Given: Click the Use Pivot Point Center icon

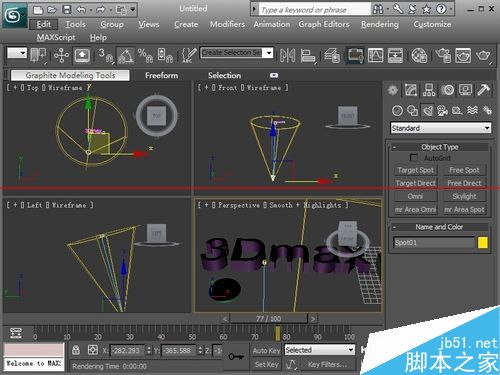Looking at the screenshot, I should tap(38, 55).
